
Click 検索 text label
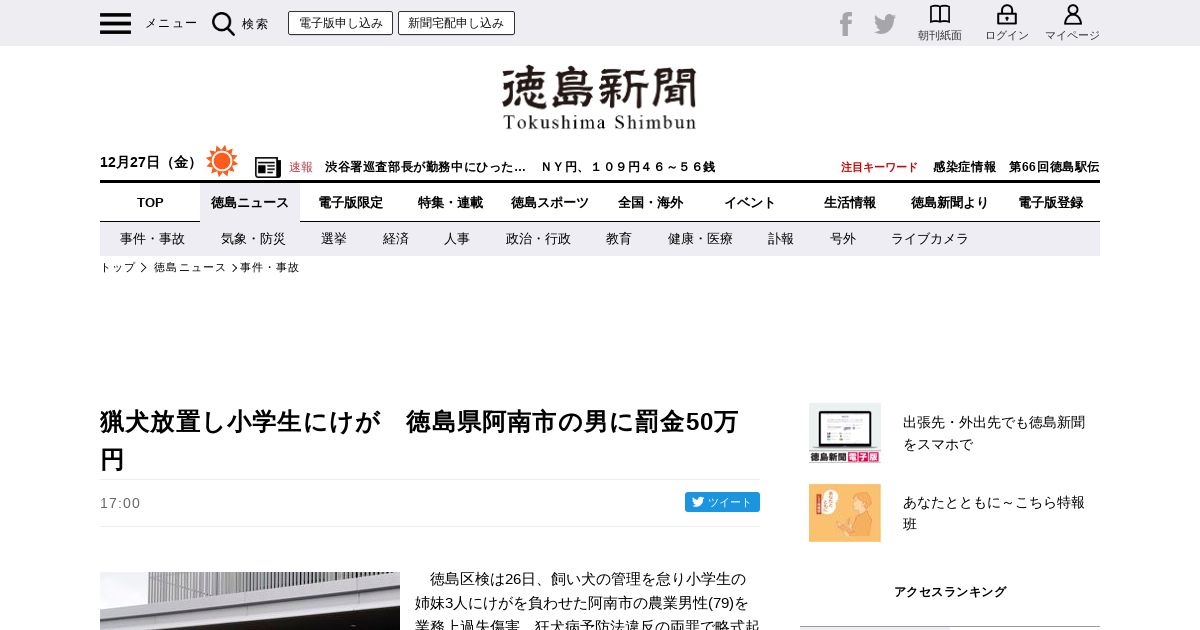point(255,24)
